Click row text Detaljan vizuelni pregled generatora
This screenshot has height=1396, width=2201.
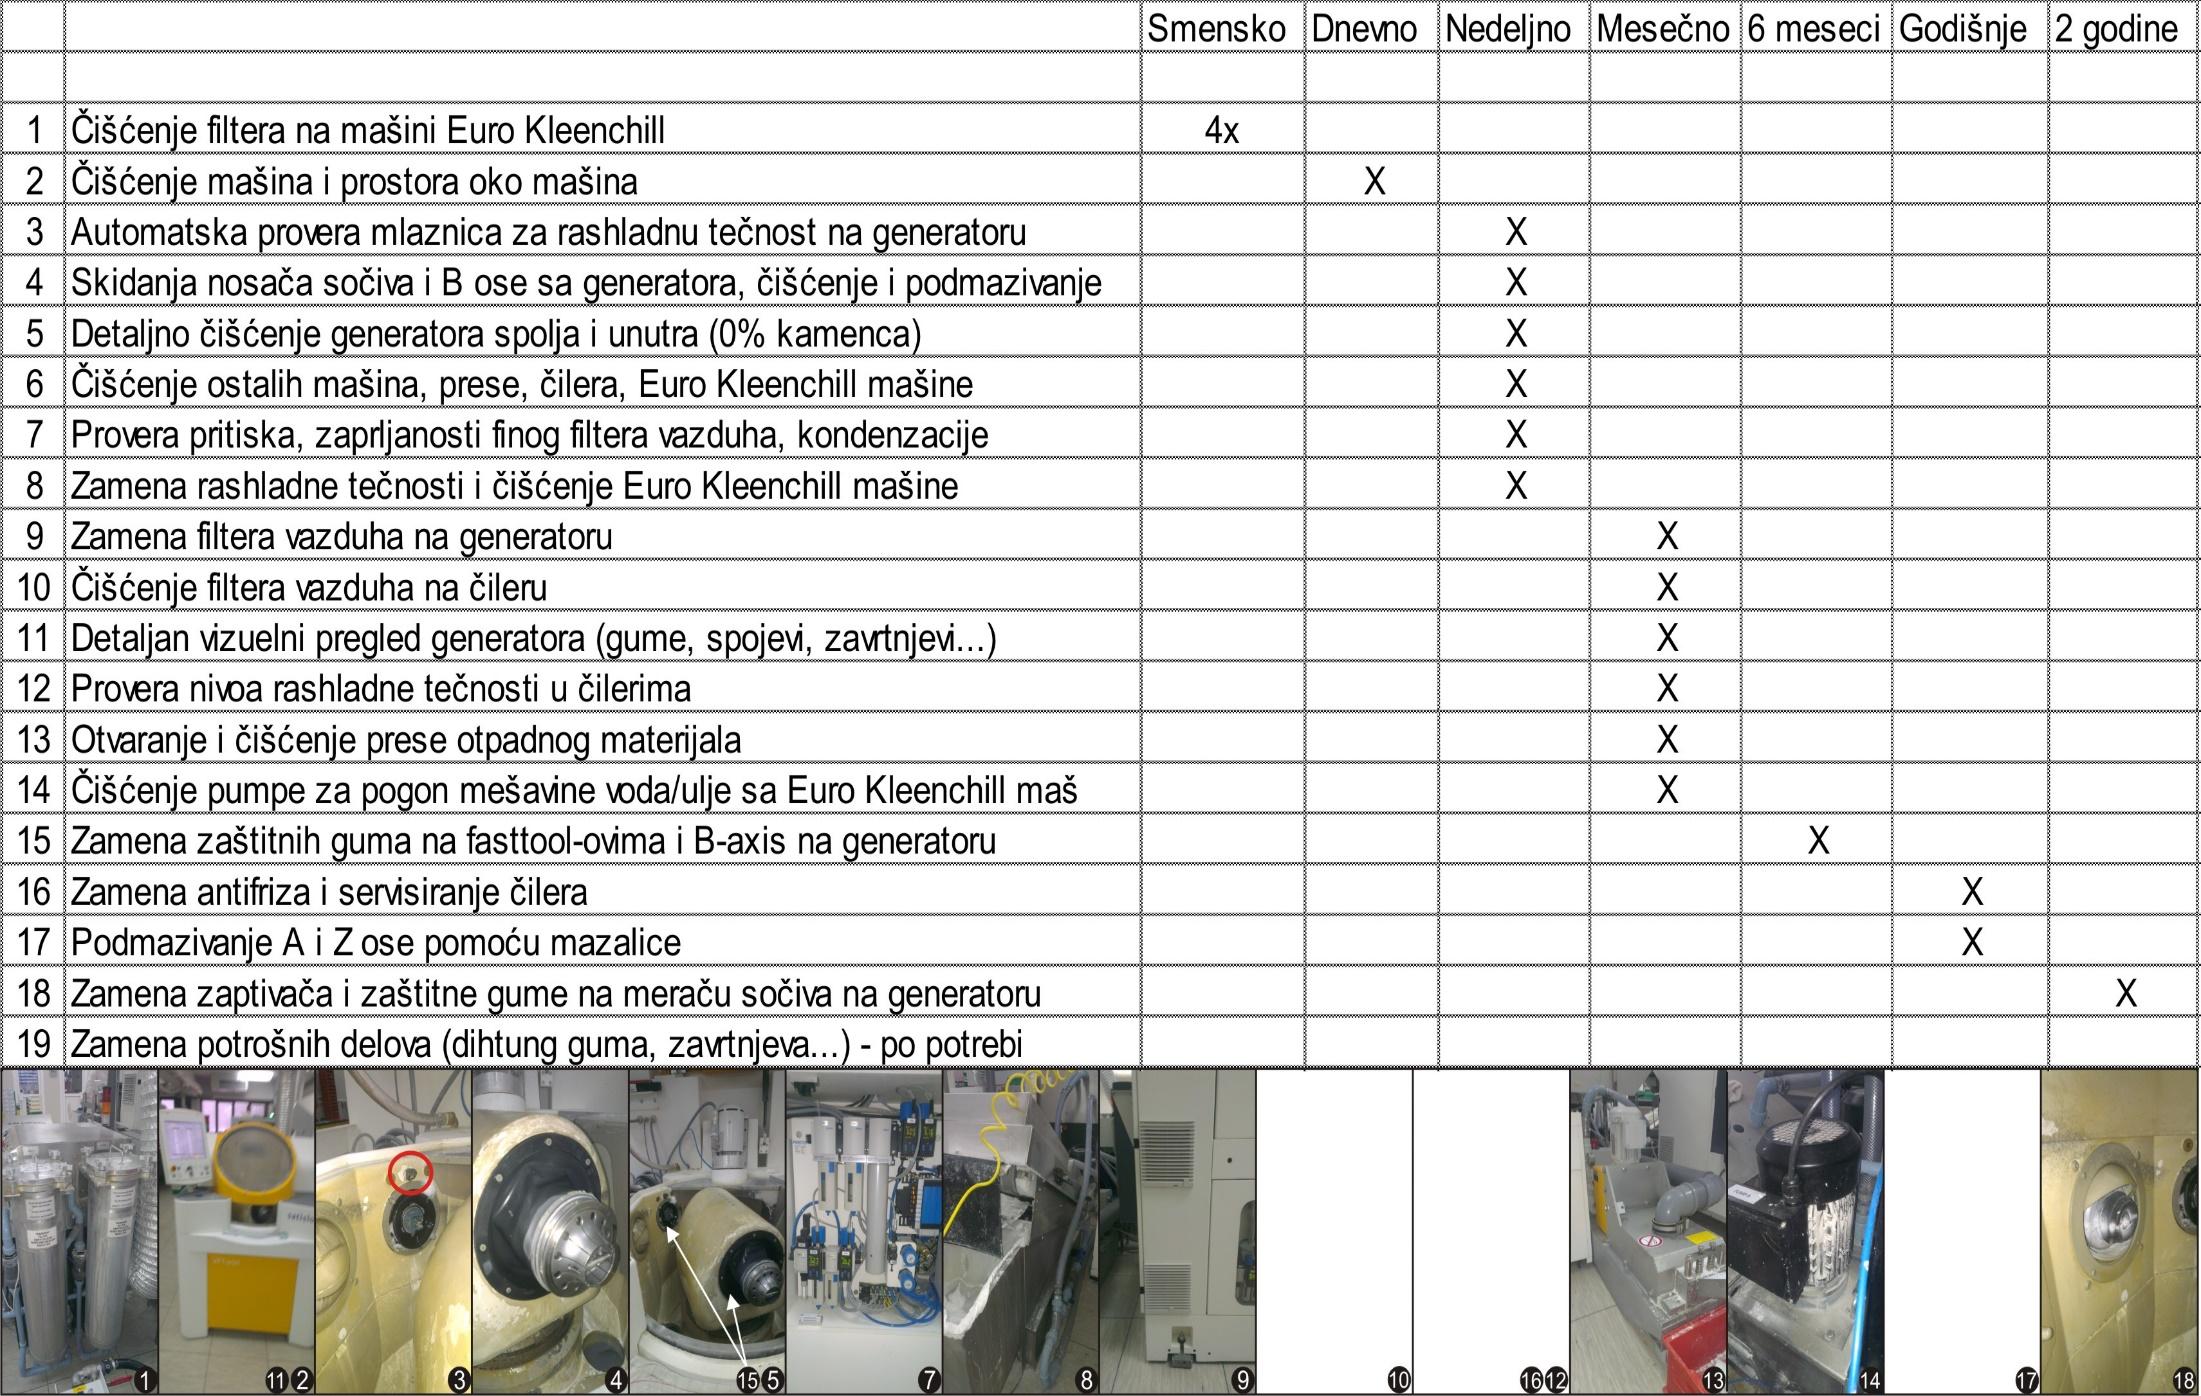tap(533, 638)
